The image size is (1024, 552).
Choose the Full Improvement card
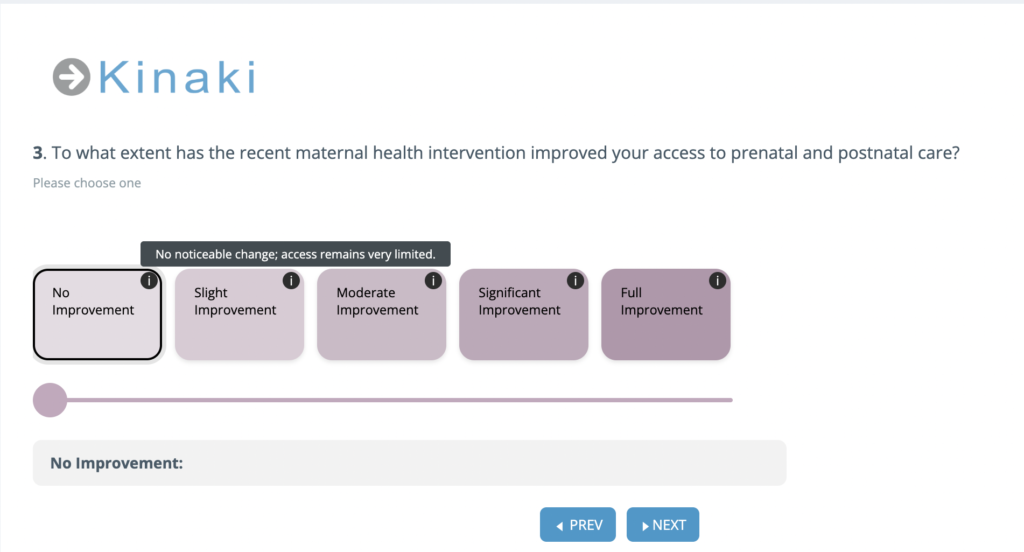[x=665, y=314]
